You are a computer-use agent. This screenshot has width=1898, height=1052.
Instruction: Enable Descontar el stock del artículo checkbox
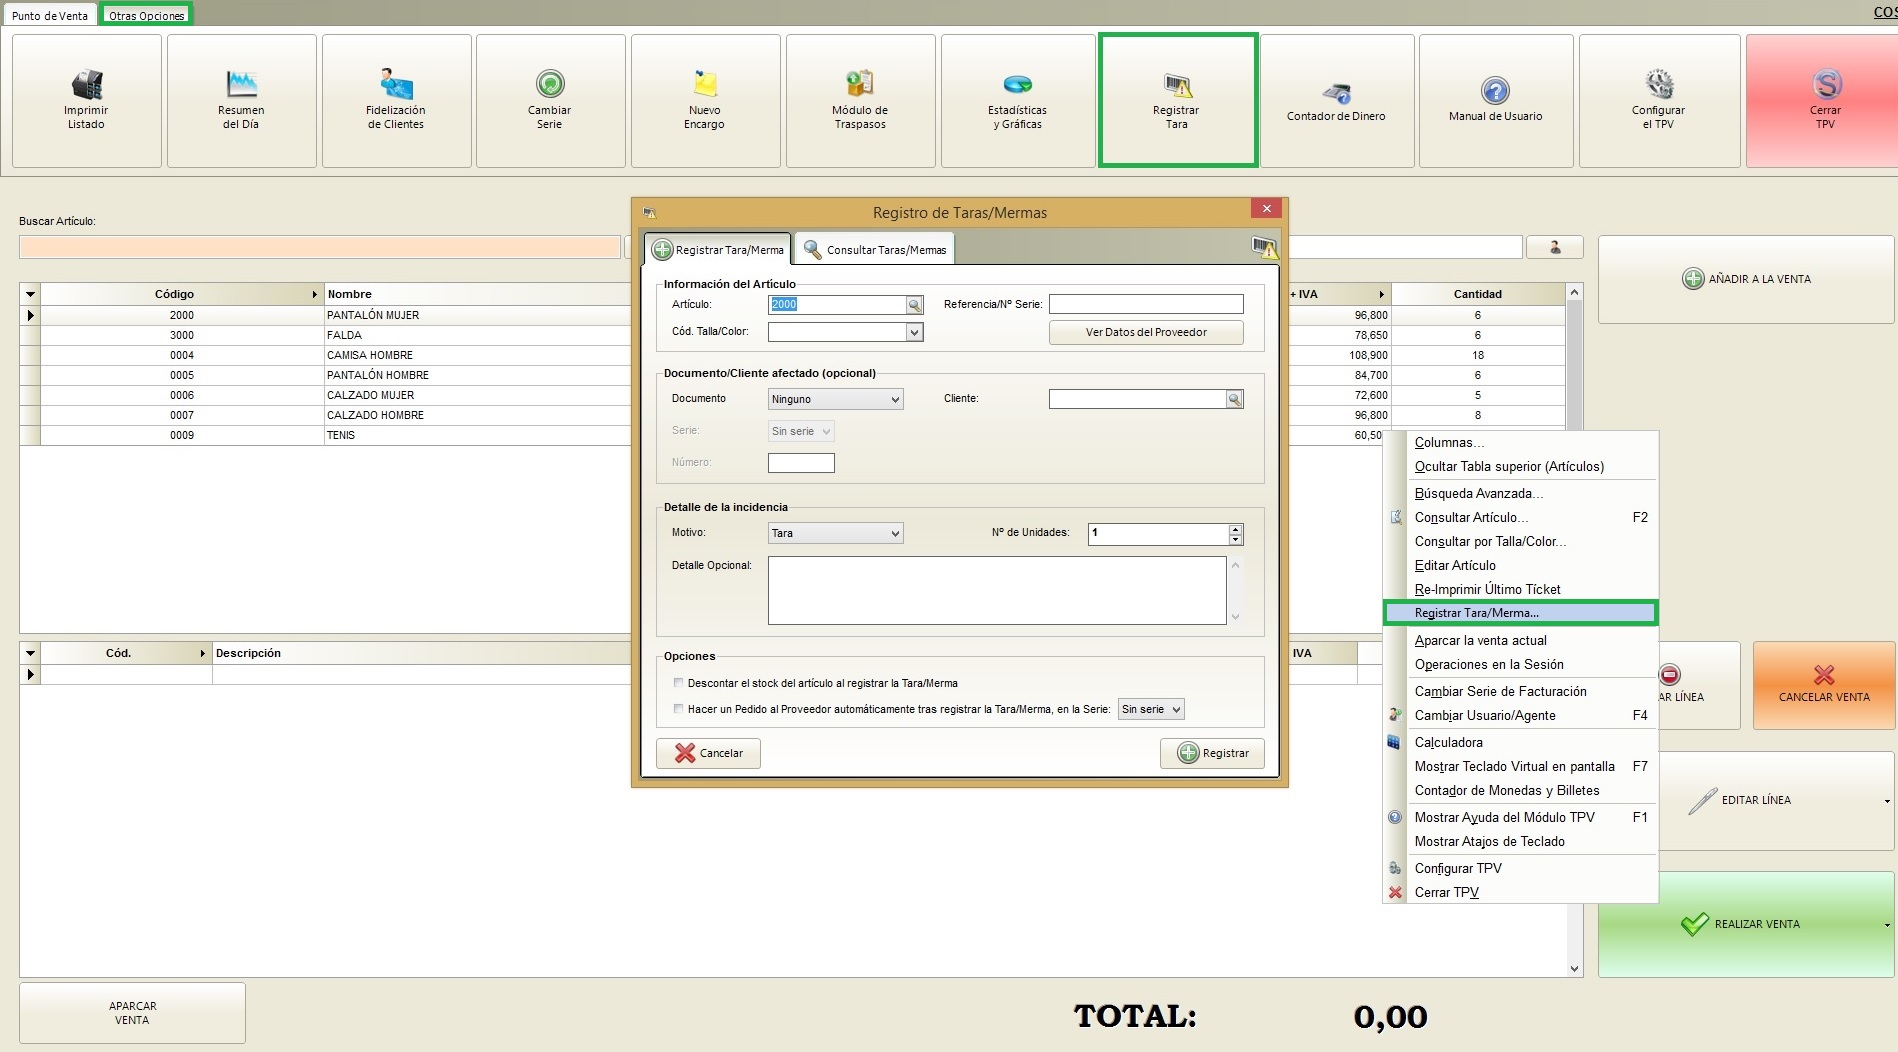pyautogui.click(x=679, y=683)
